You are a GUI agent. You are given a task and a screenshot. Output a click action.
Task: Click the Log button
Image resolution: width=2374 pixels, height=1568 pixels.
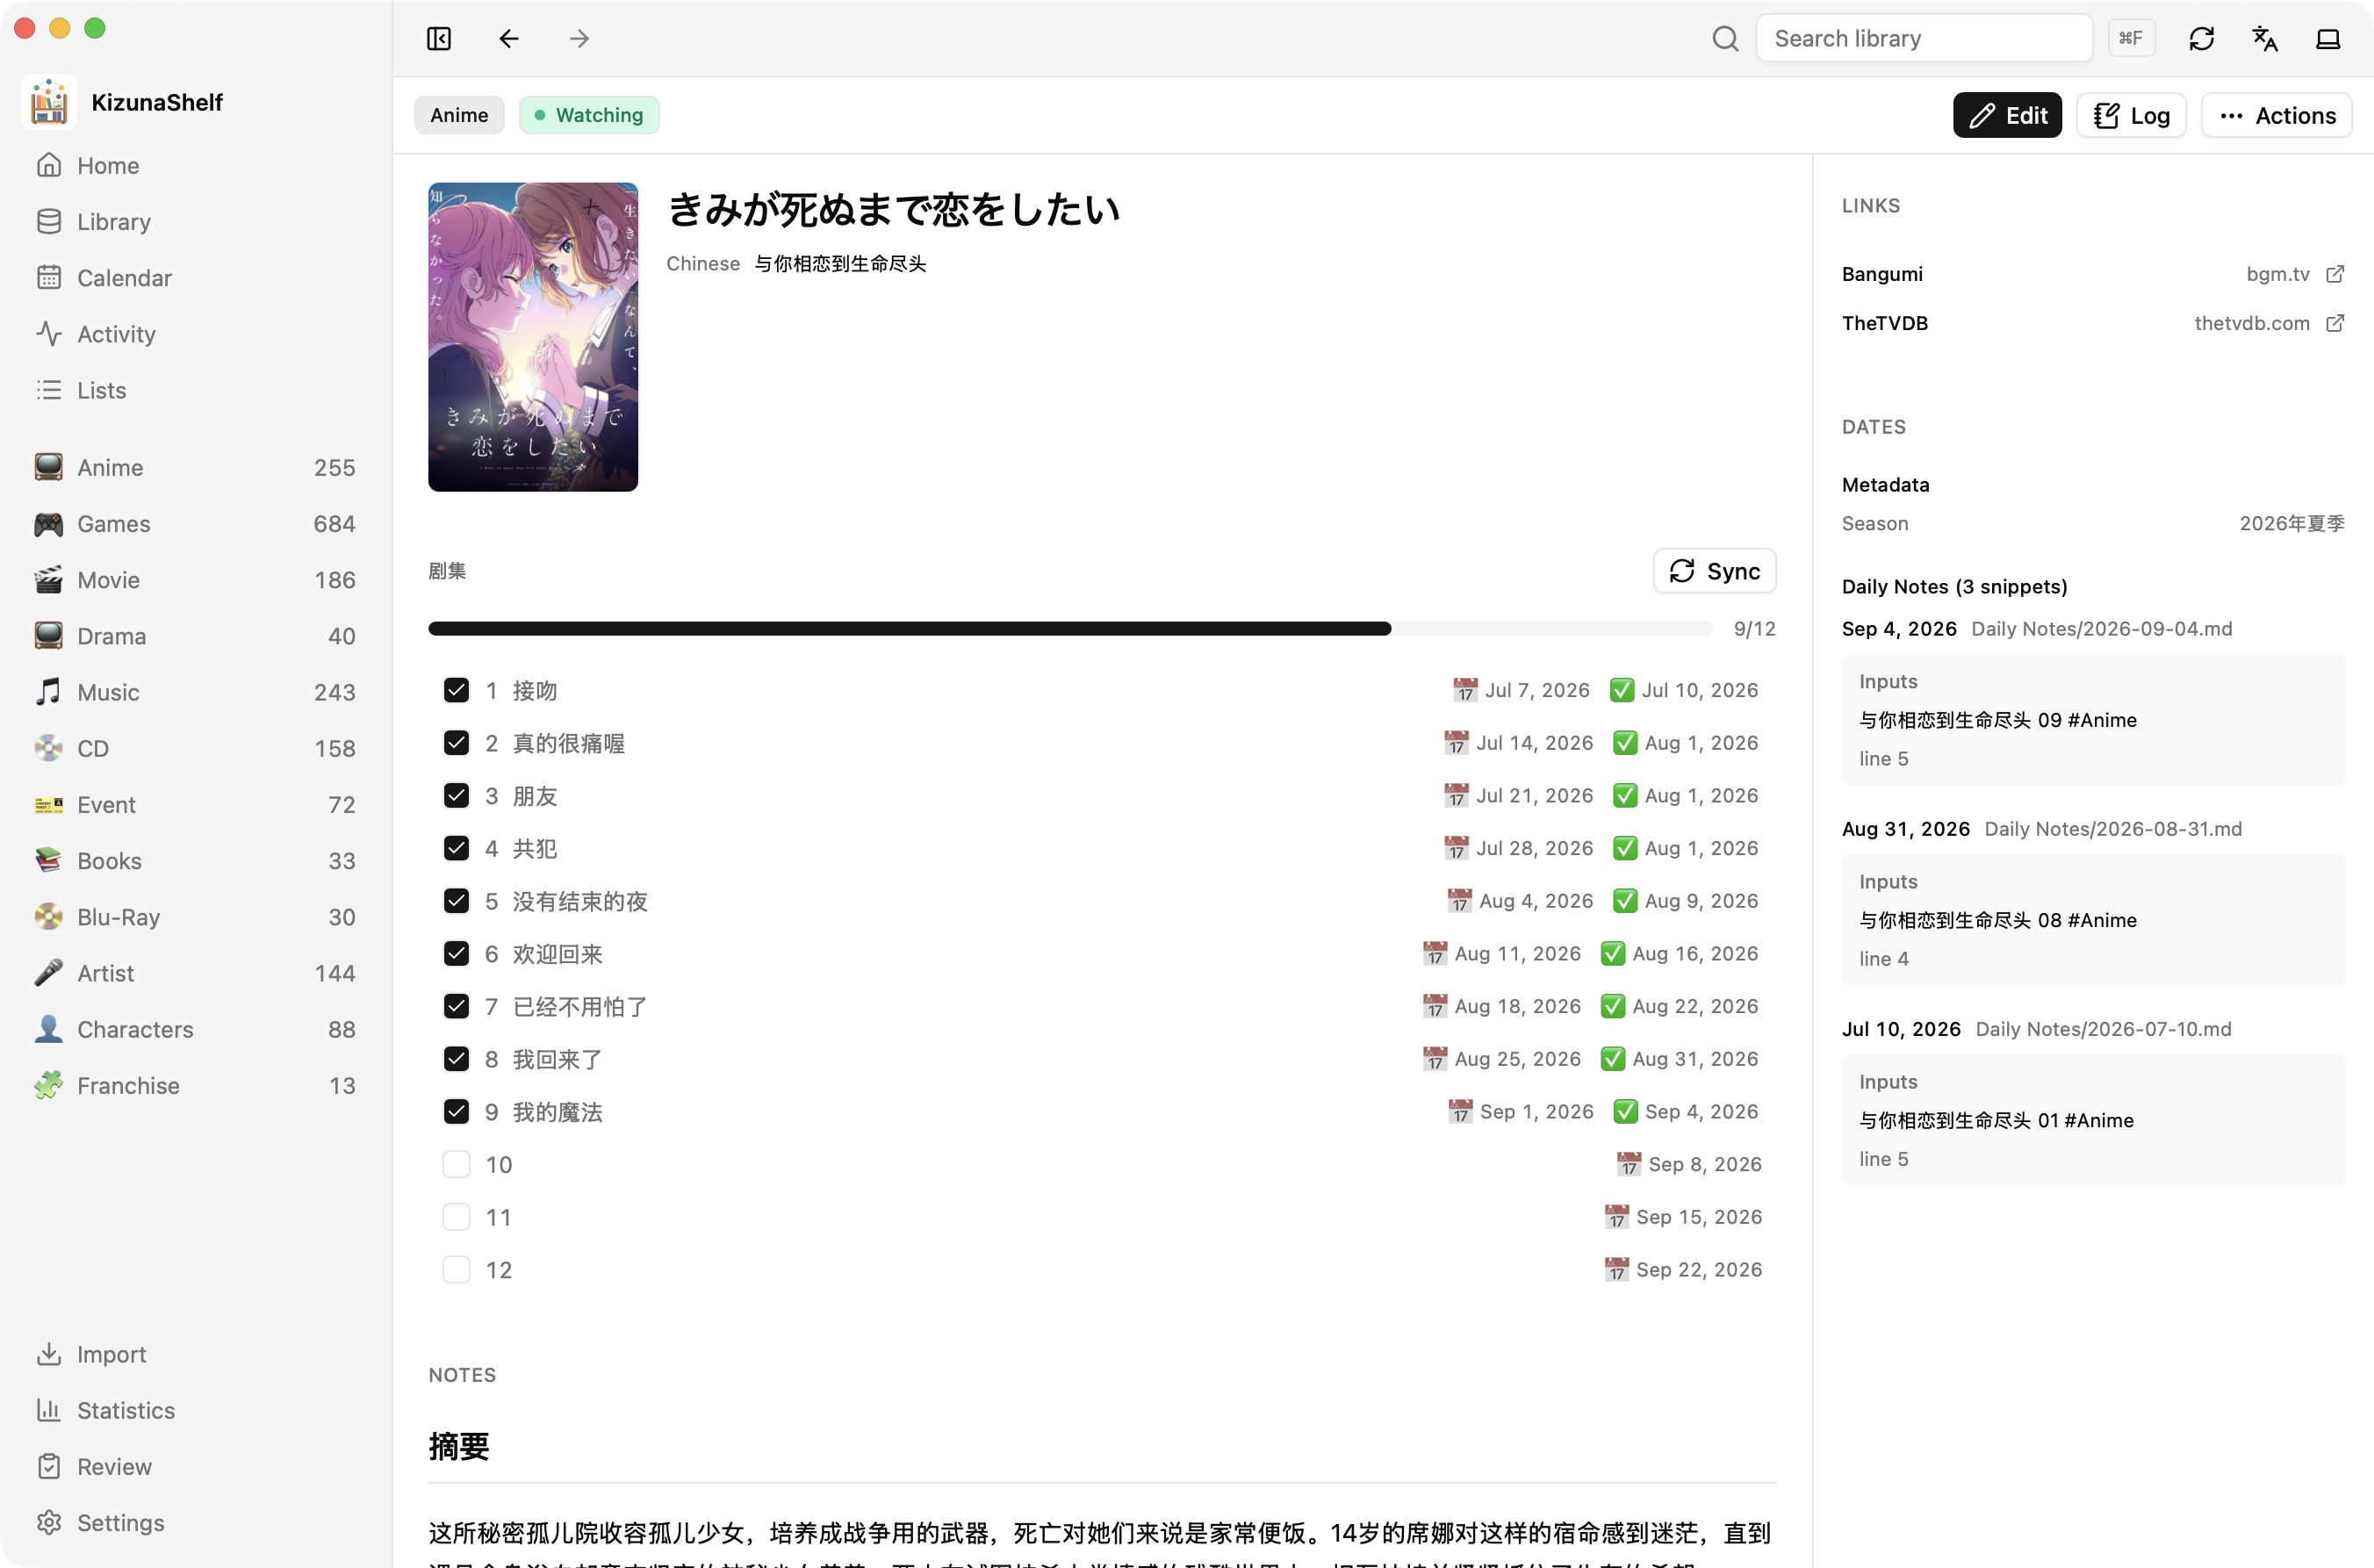(x=2131, y=115)
